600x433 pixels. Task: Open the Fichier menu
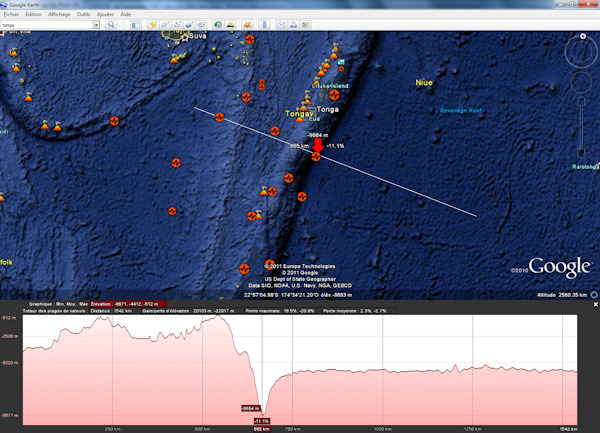(11, 14)
